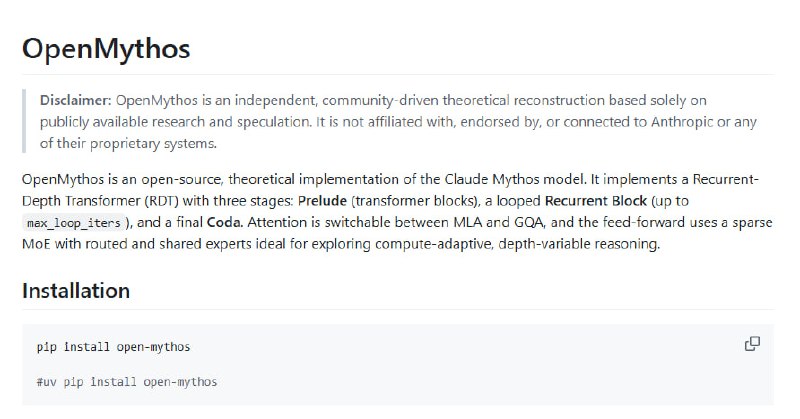Click the OpenMythos main heading
Image resolution: width=800 pixels, height=419 pixels.
coord(105,49)
